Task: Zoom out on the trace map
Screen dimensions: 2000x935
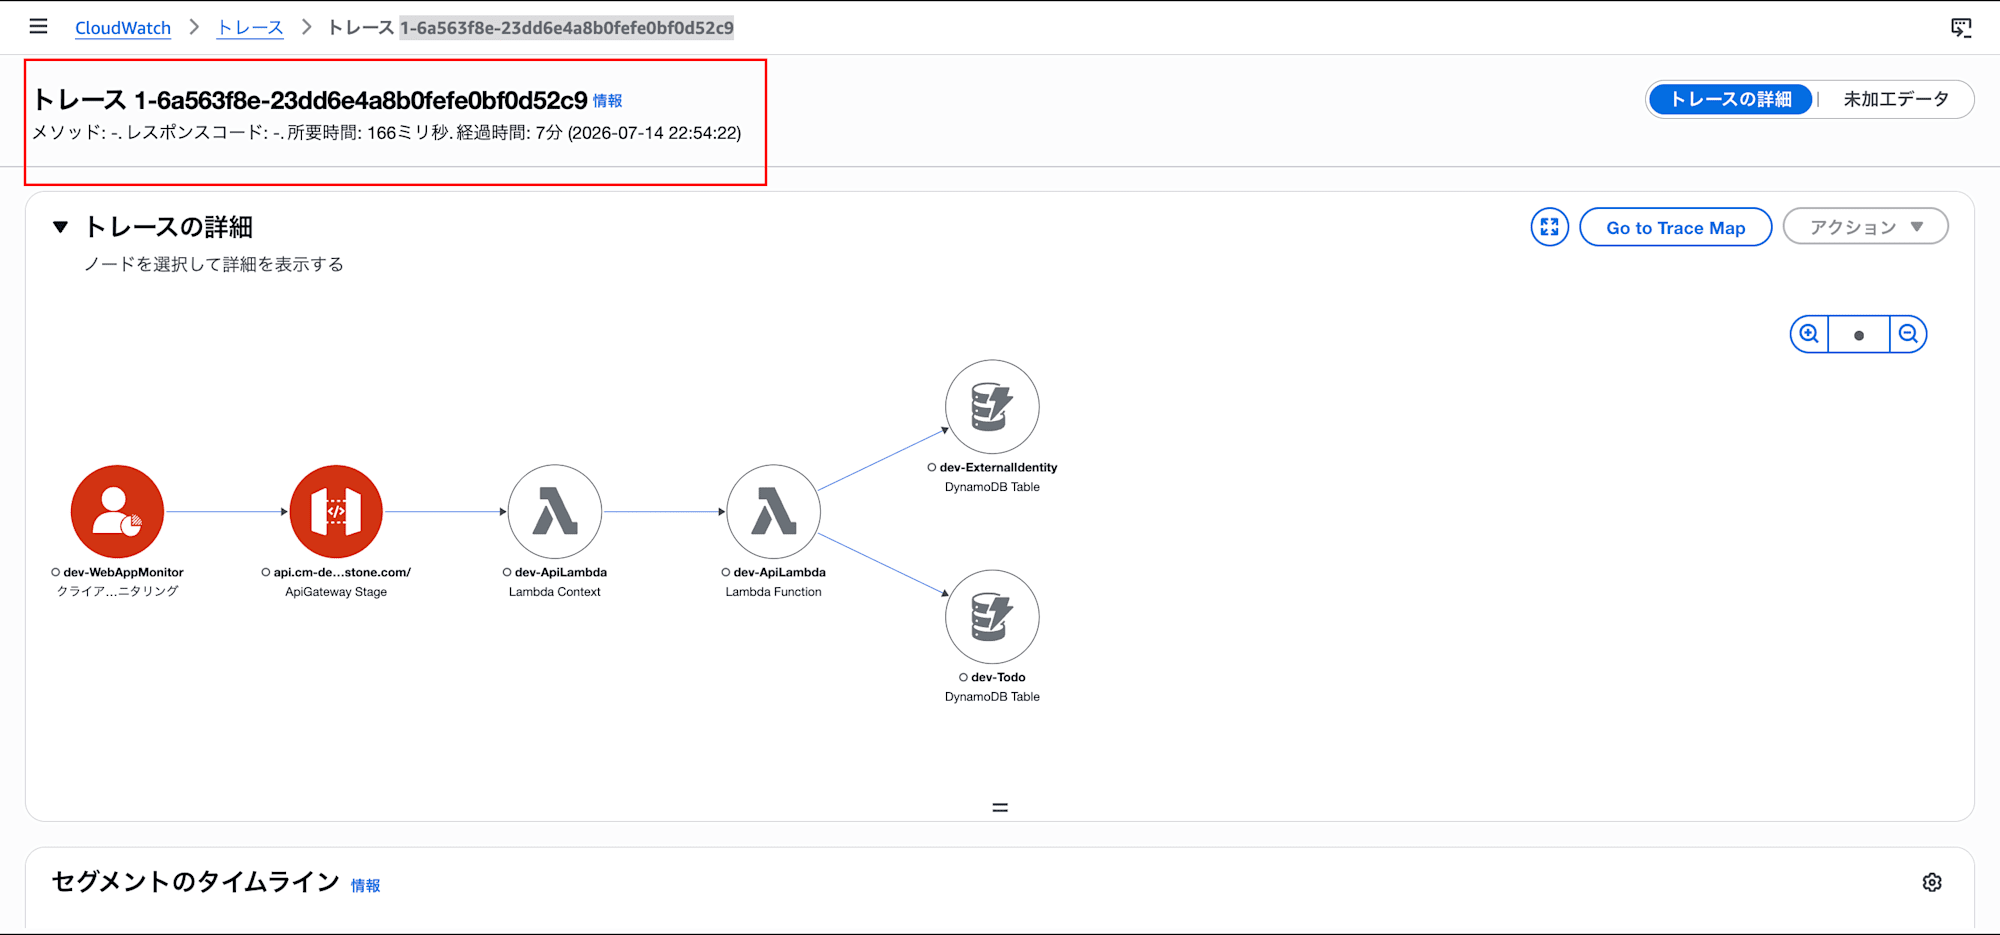Action: (1908, 334)
